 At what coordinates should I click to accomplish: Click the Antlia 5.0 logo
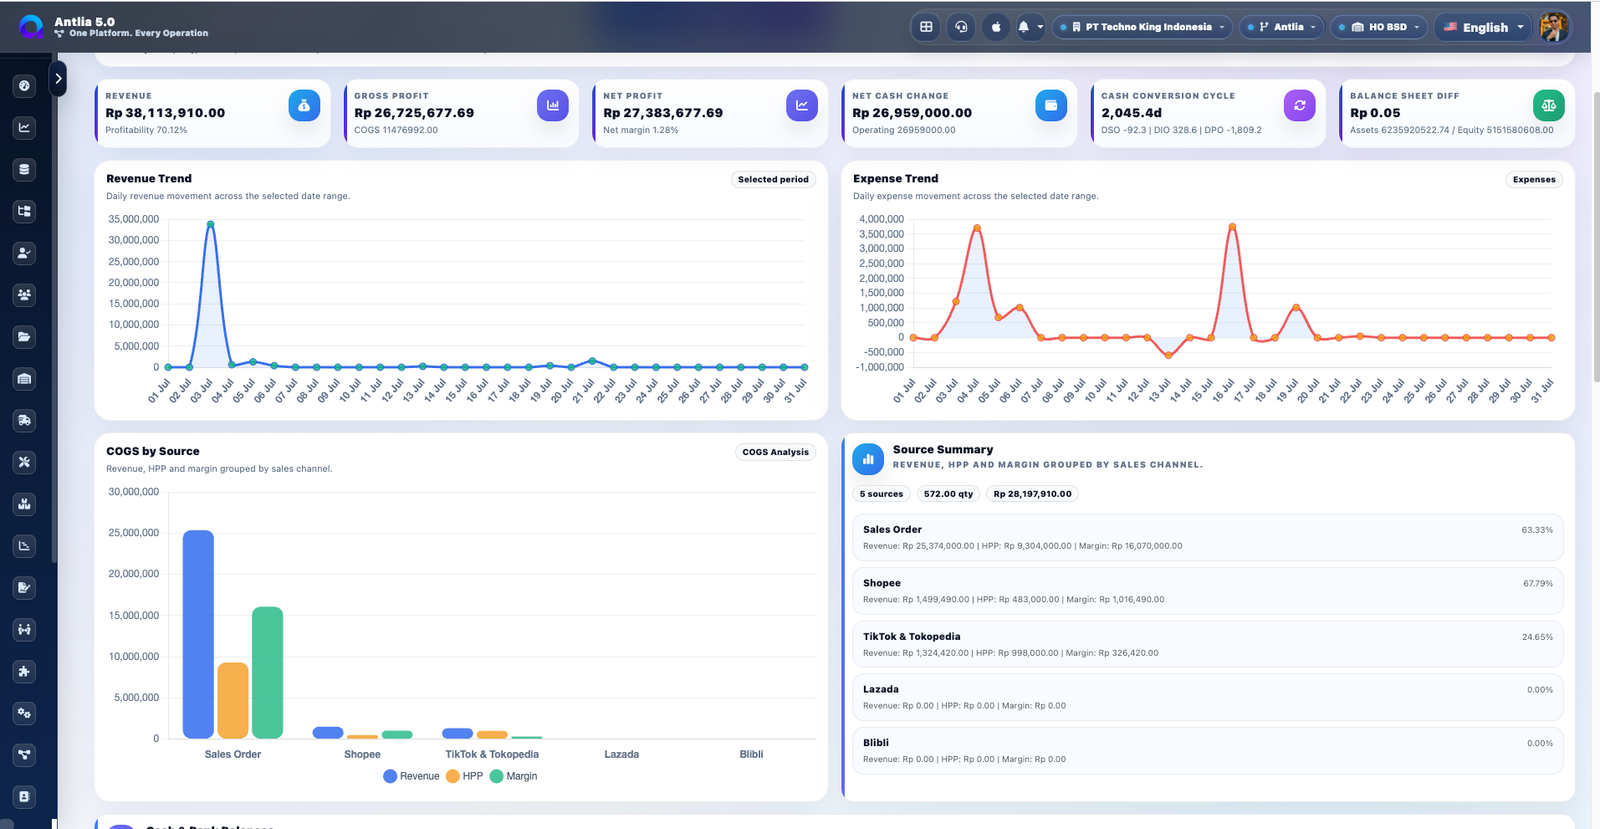pos(31,27)
